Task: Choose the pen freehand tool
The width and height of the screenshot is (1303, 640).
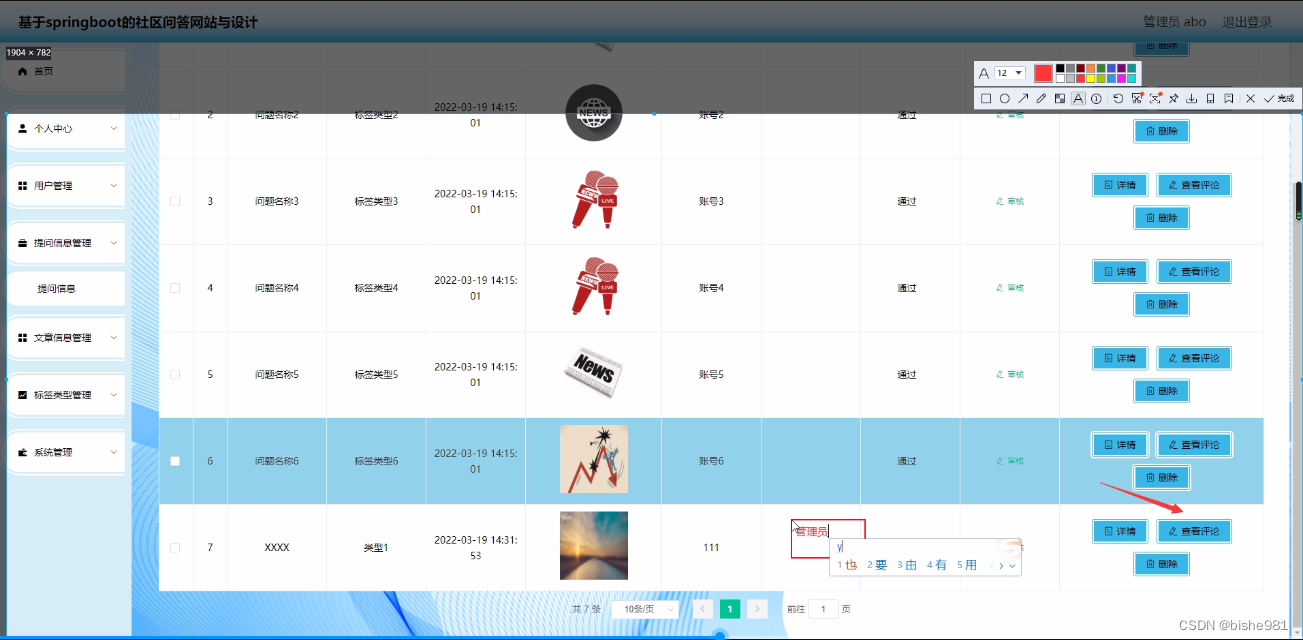Action: pos(1041,97)
